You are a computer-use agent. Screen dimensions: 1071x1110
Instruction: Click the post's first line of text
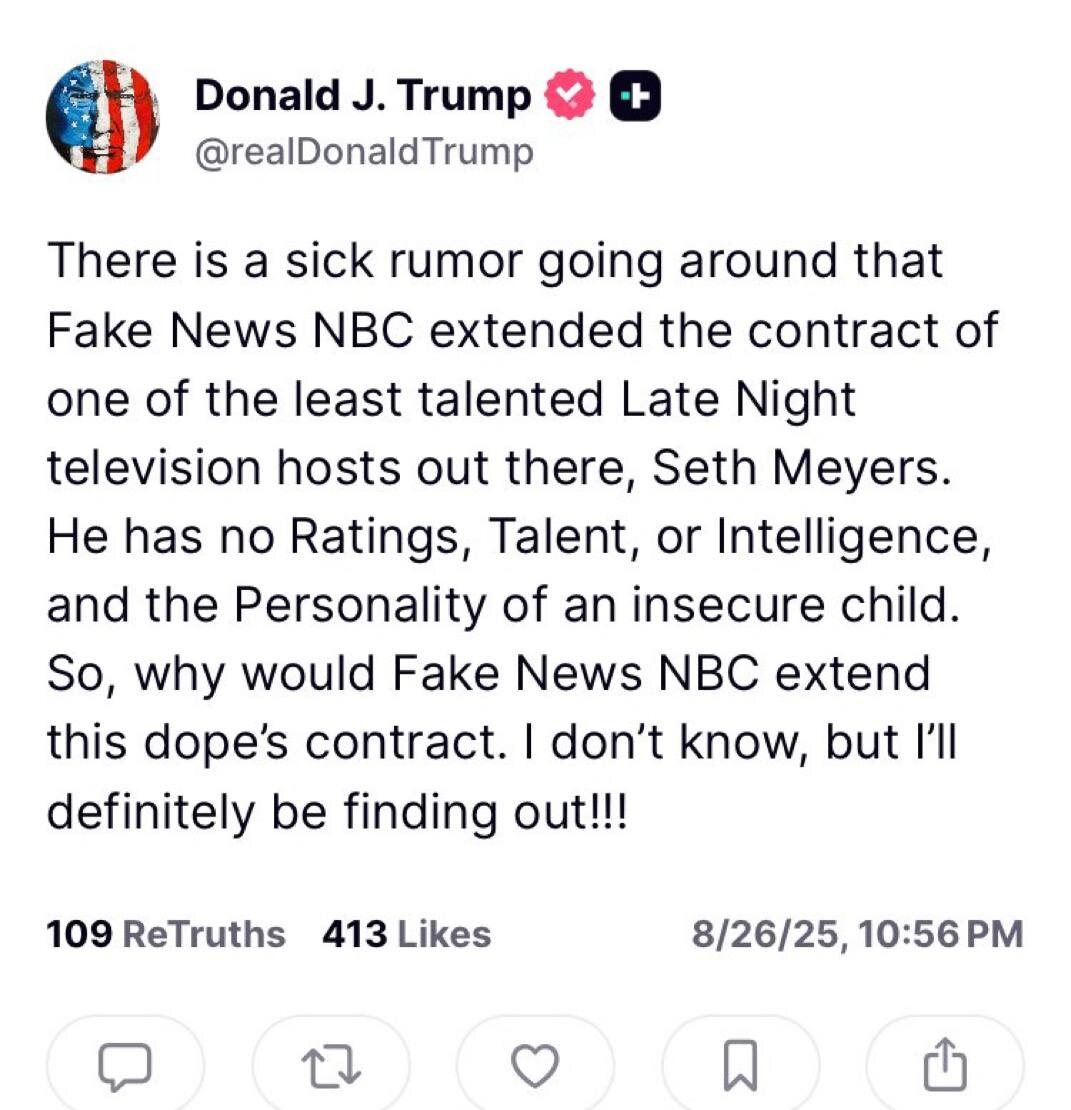pos(495,262)
